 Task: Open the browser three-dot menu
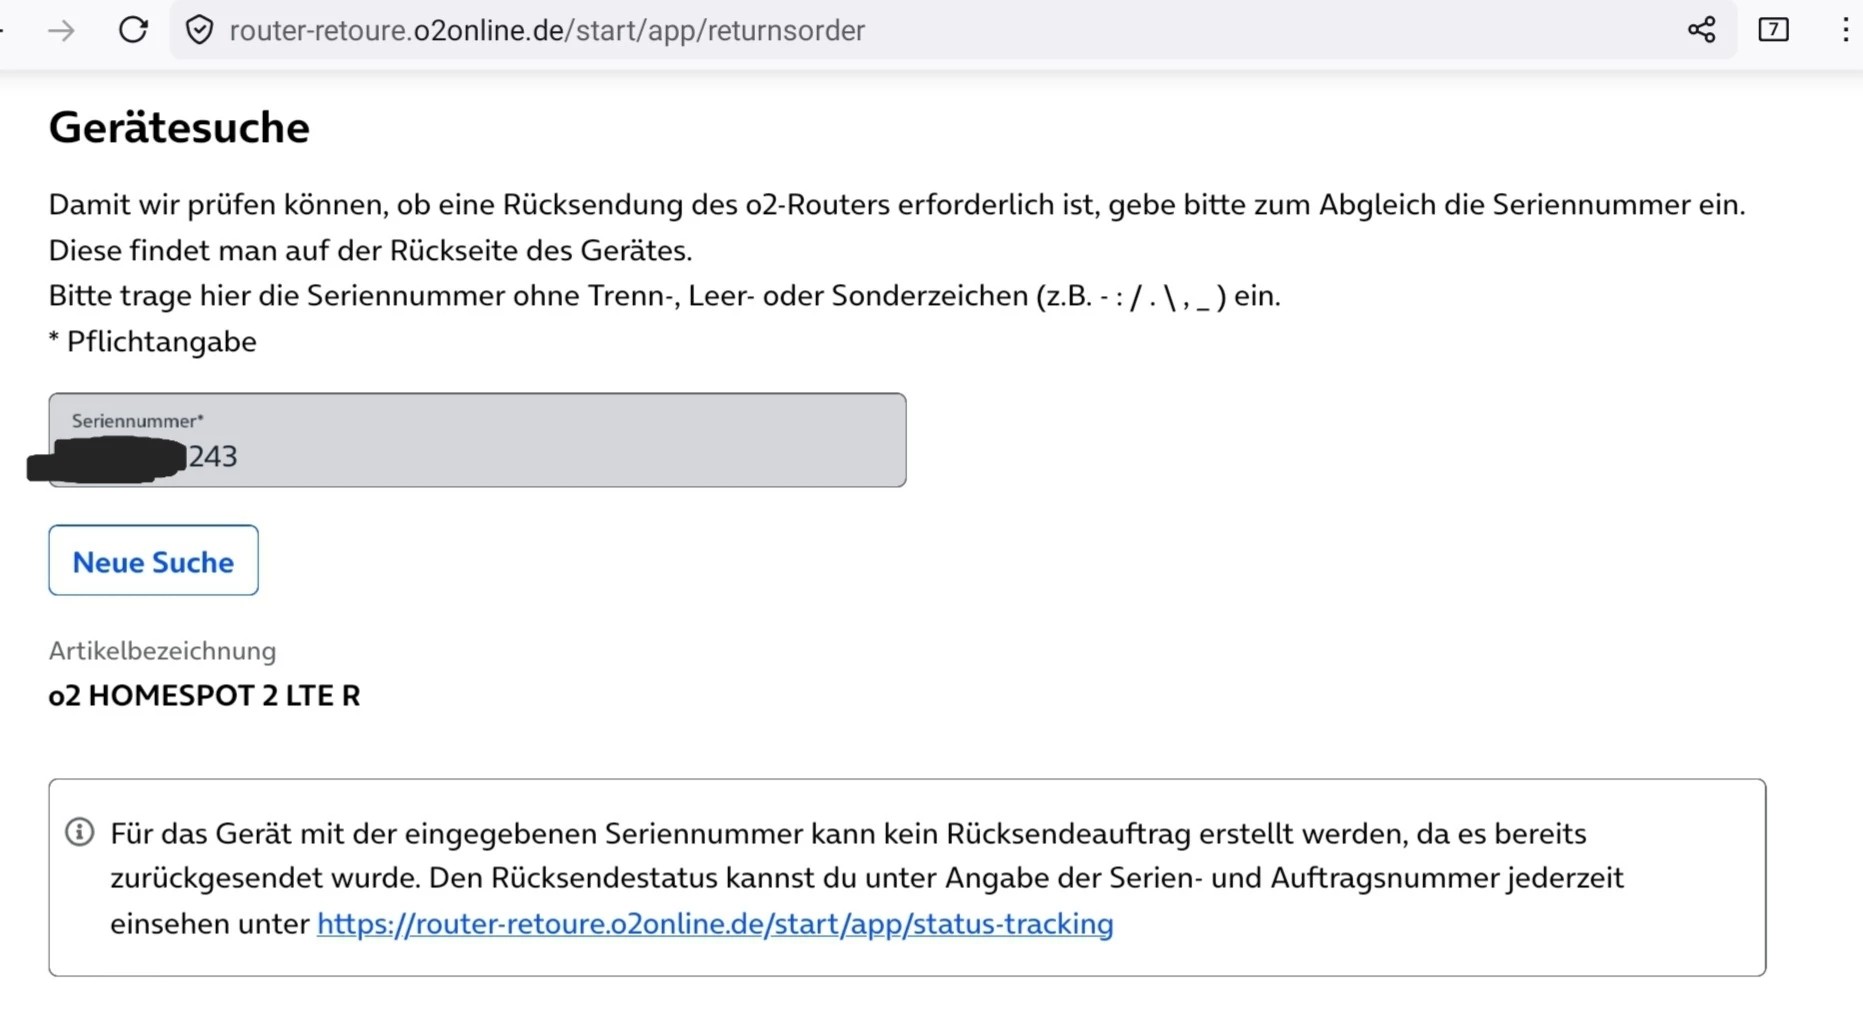(x=1845, y=30)
